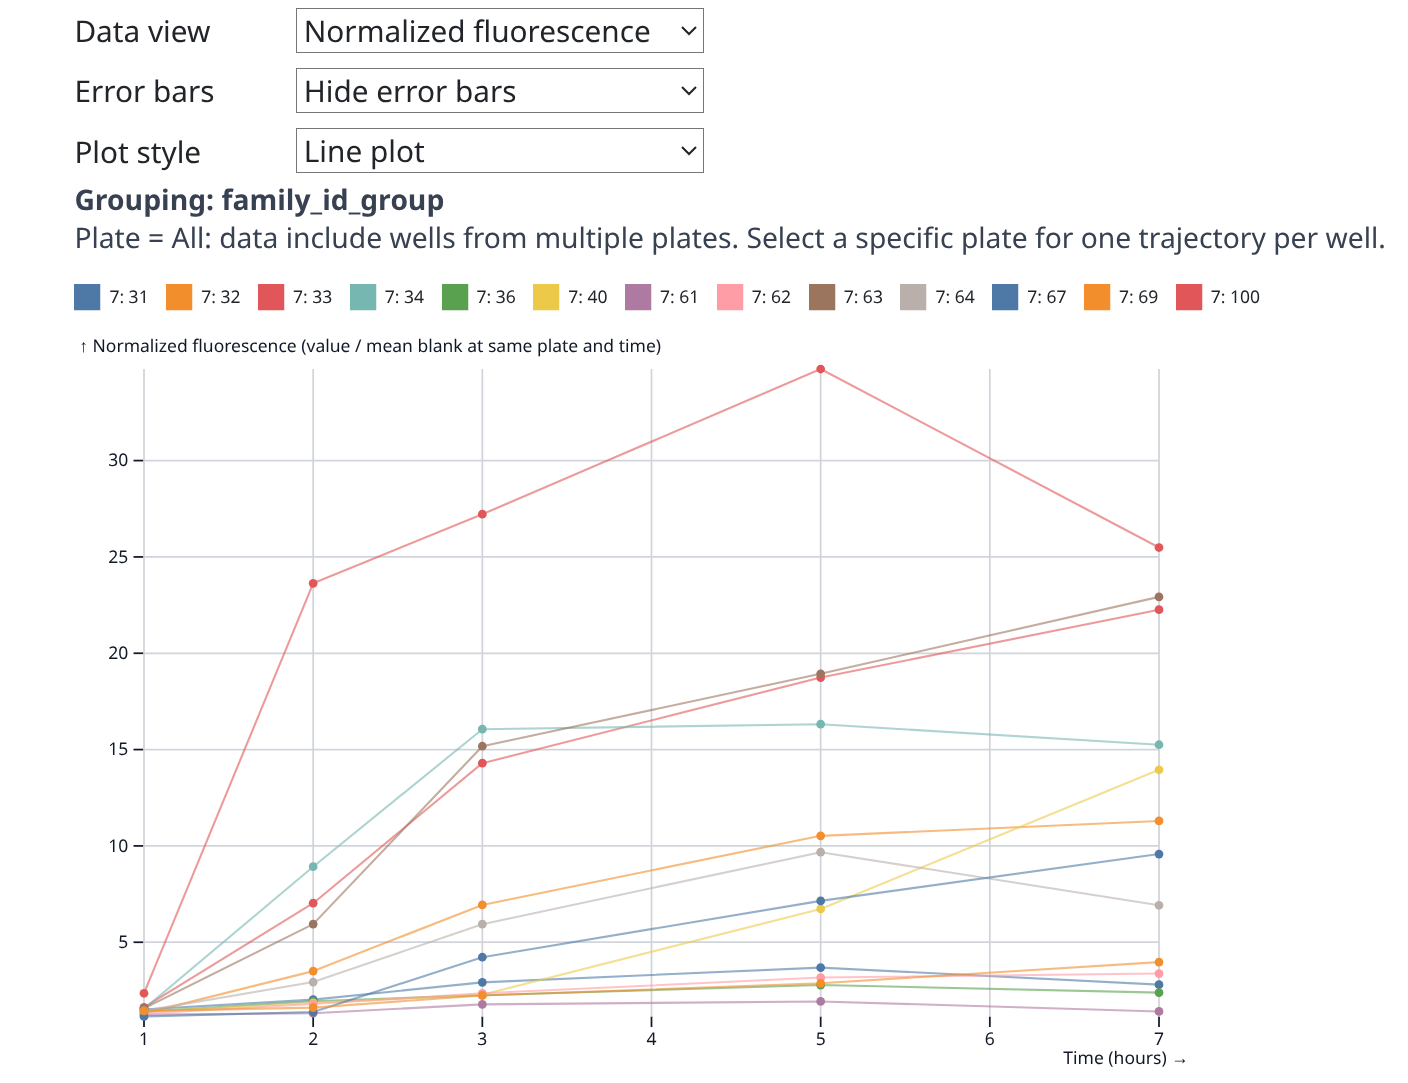The width and height of the screenshot is (1408, 1083).
Task: Click the 7: 69 legend label
Action: [1138, 297]
